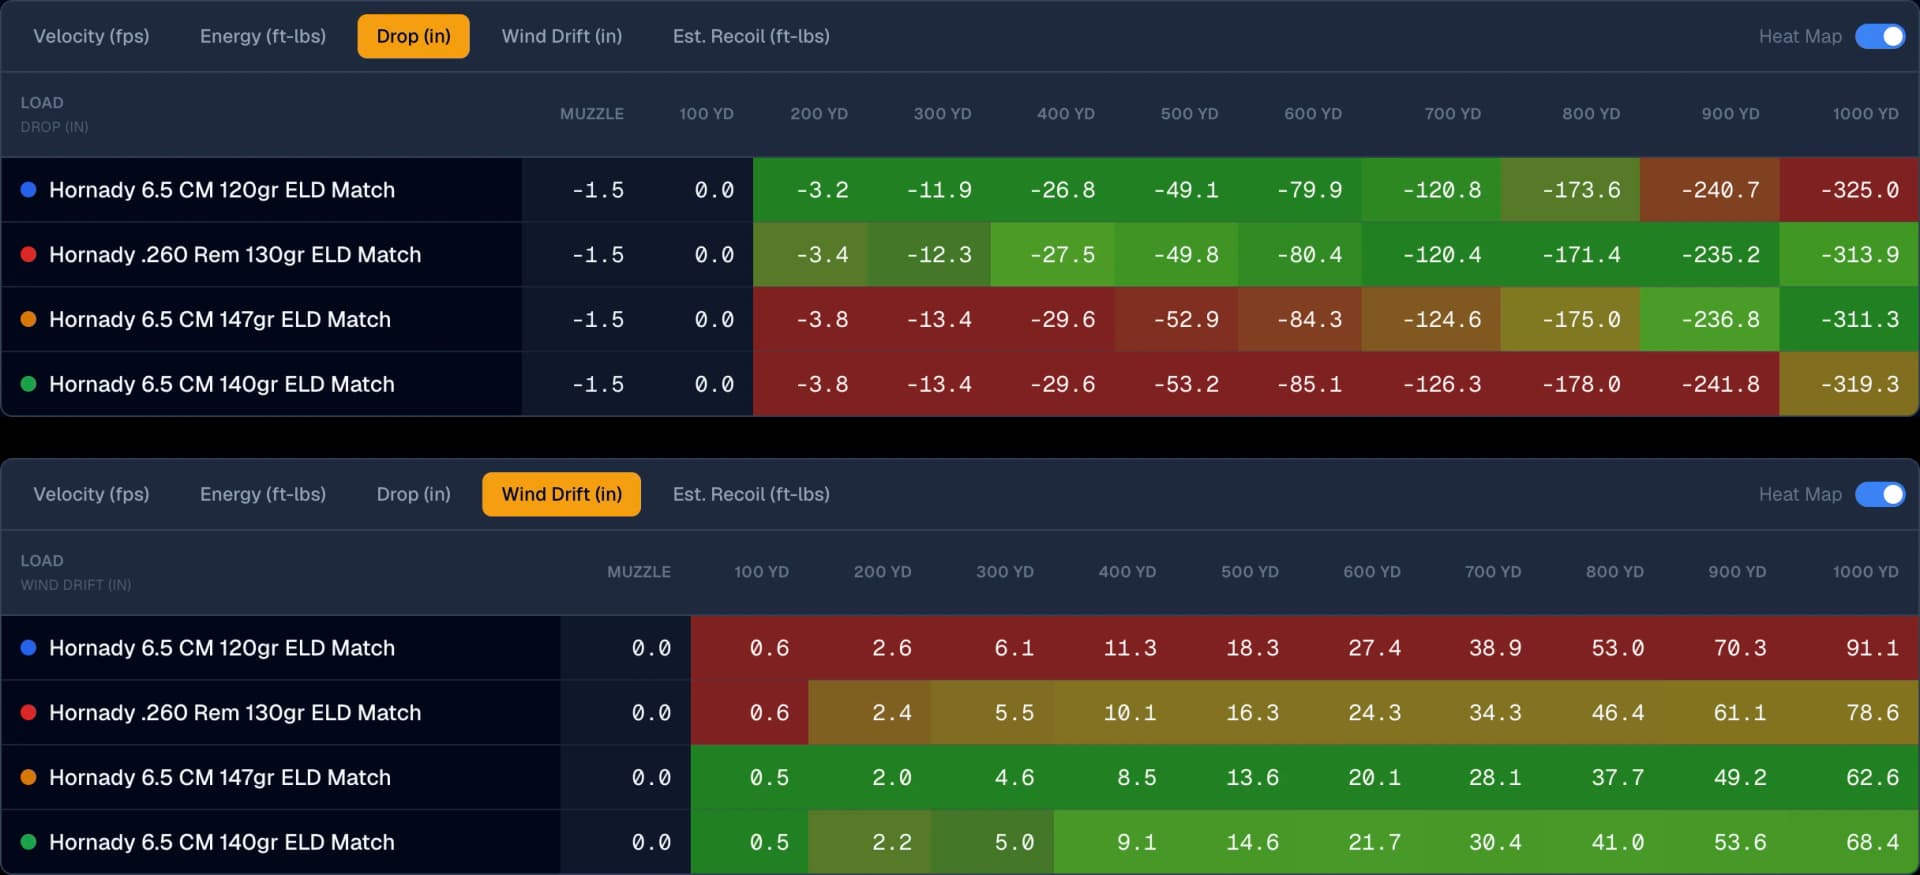The image size is (1920, 875).
Task: Click the 41.0 wind drift cell
Action: point(1604,843)
